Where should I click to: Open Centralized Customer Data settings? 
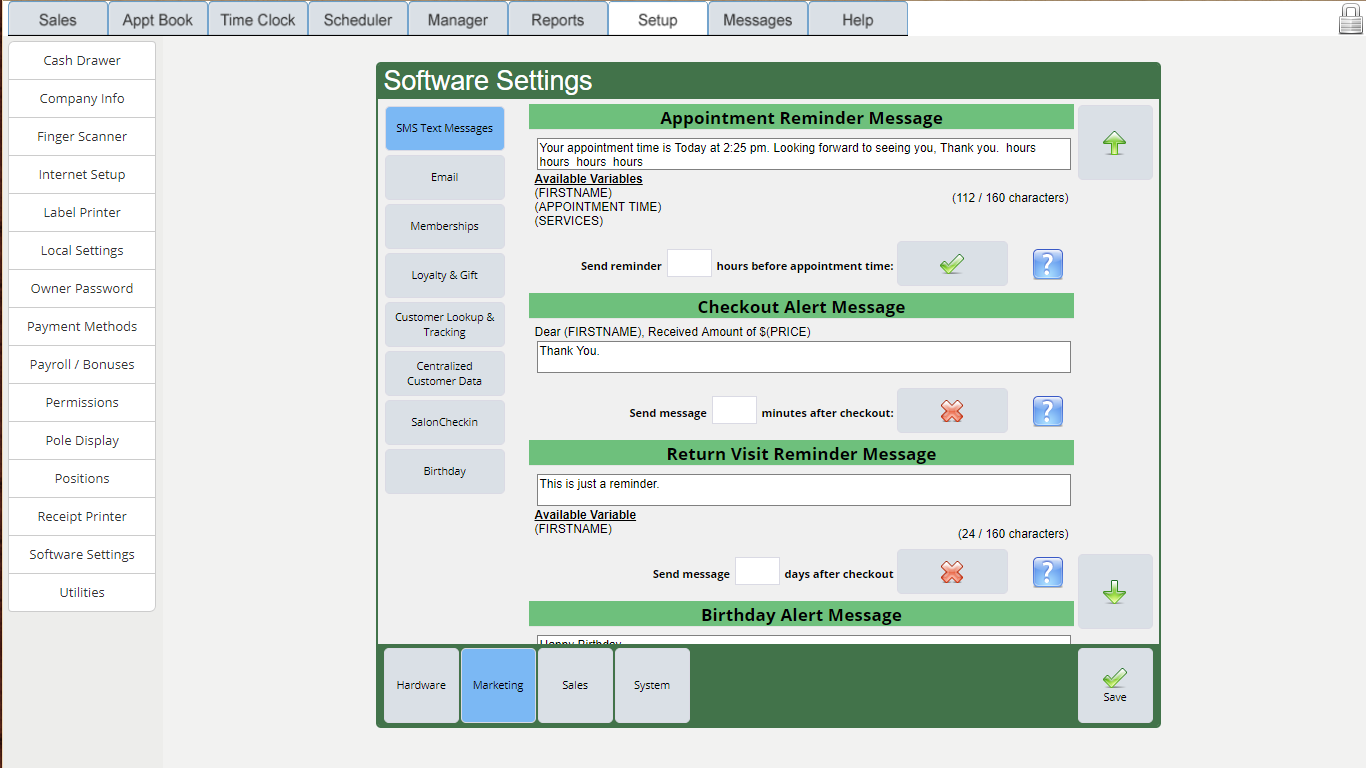point(445,373)
